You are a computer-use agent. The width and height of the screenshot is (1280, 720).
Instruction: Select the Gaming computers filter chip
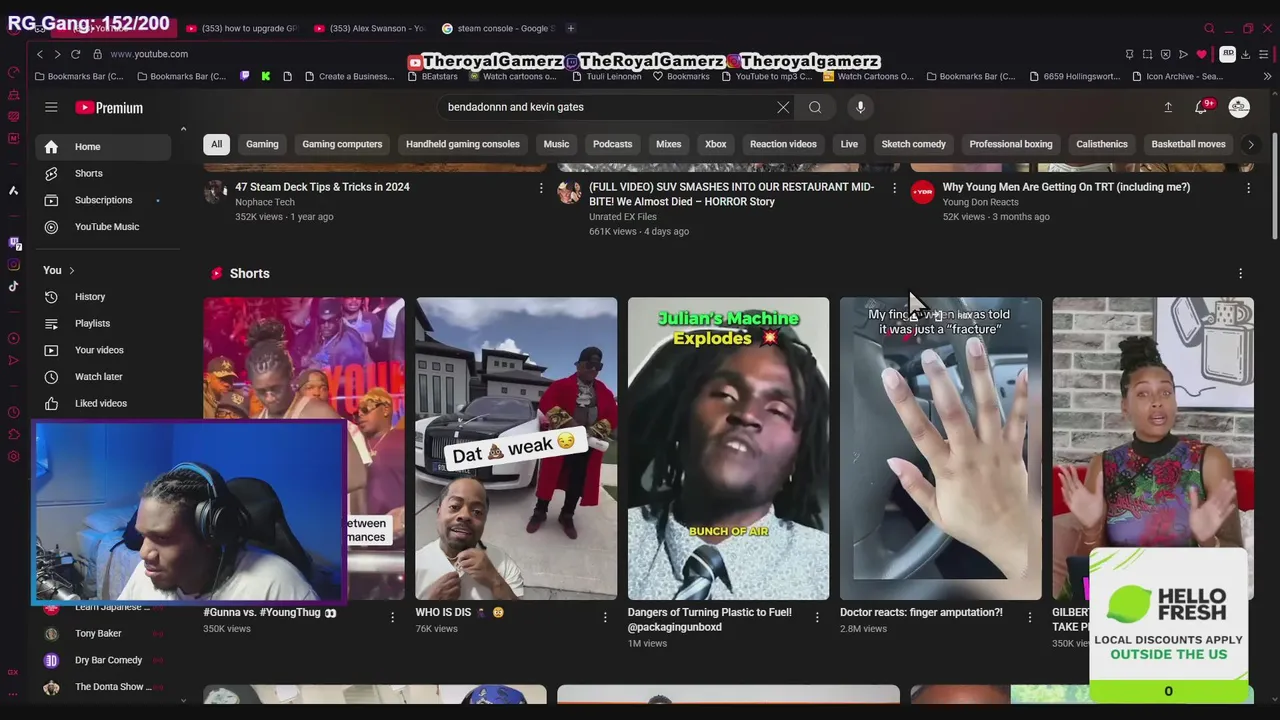pyautogui.click(x=342, y=144)
